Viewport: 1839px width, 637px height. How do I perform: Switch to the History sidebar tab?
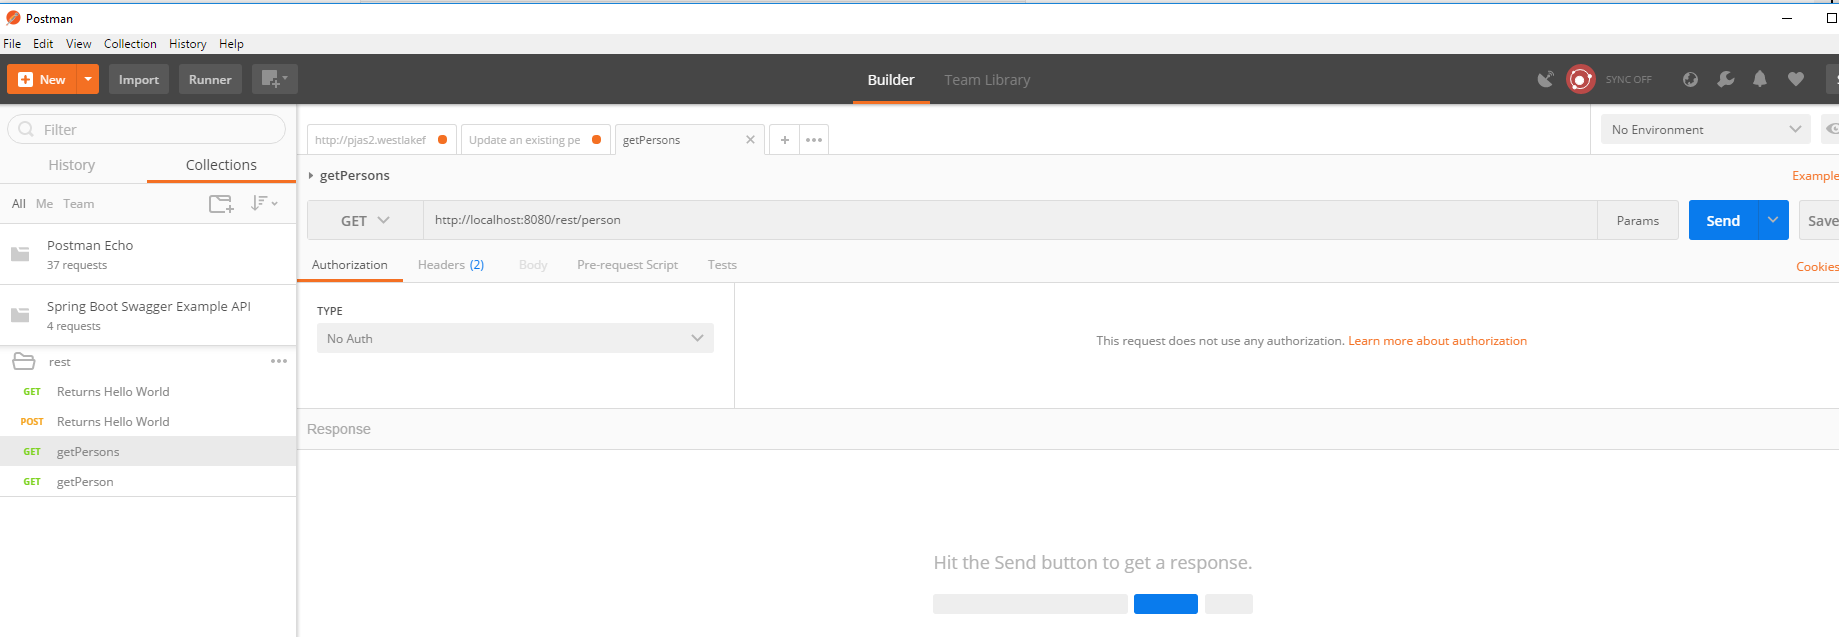pos(72,165)
